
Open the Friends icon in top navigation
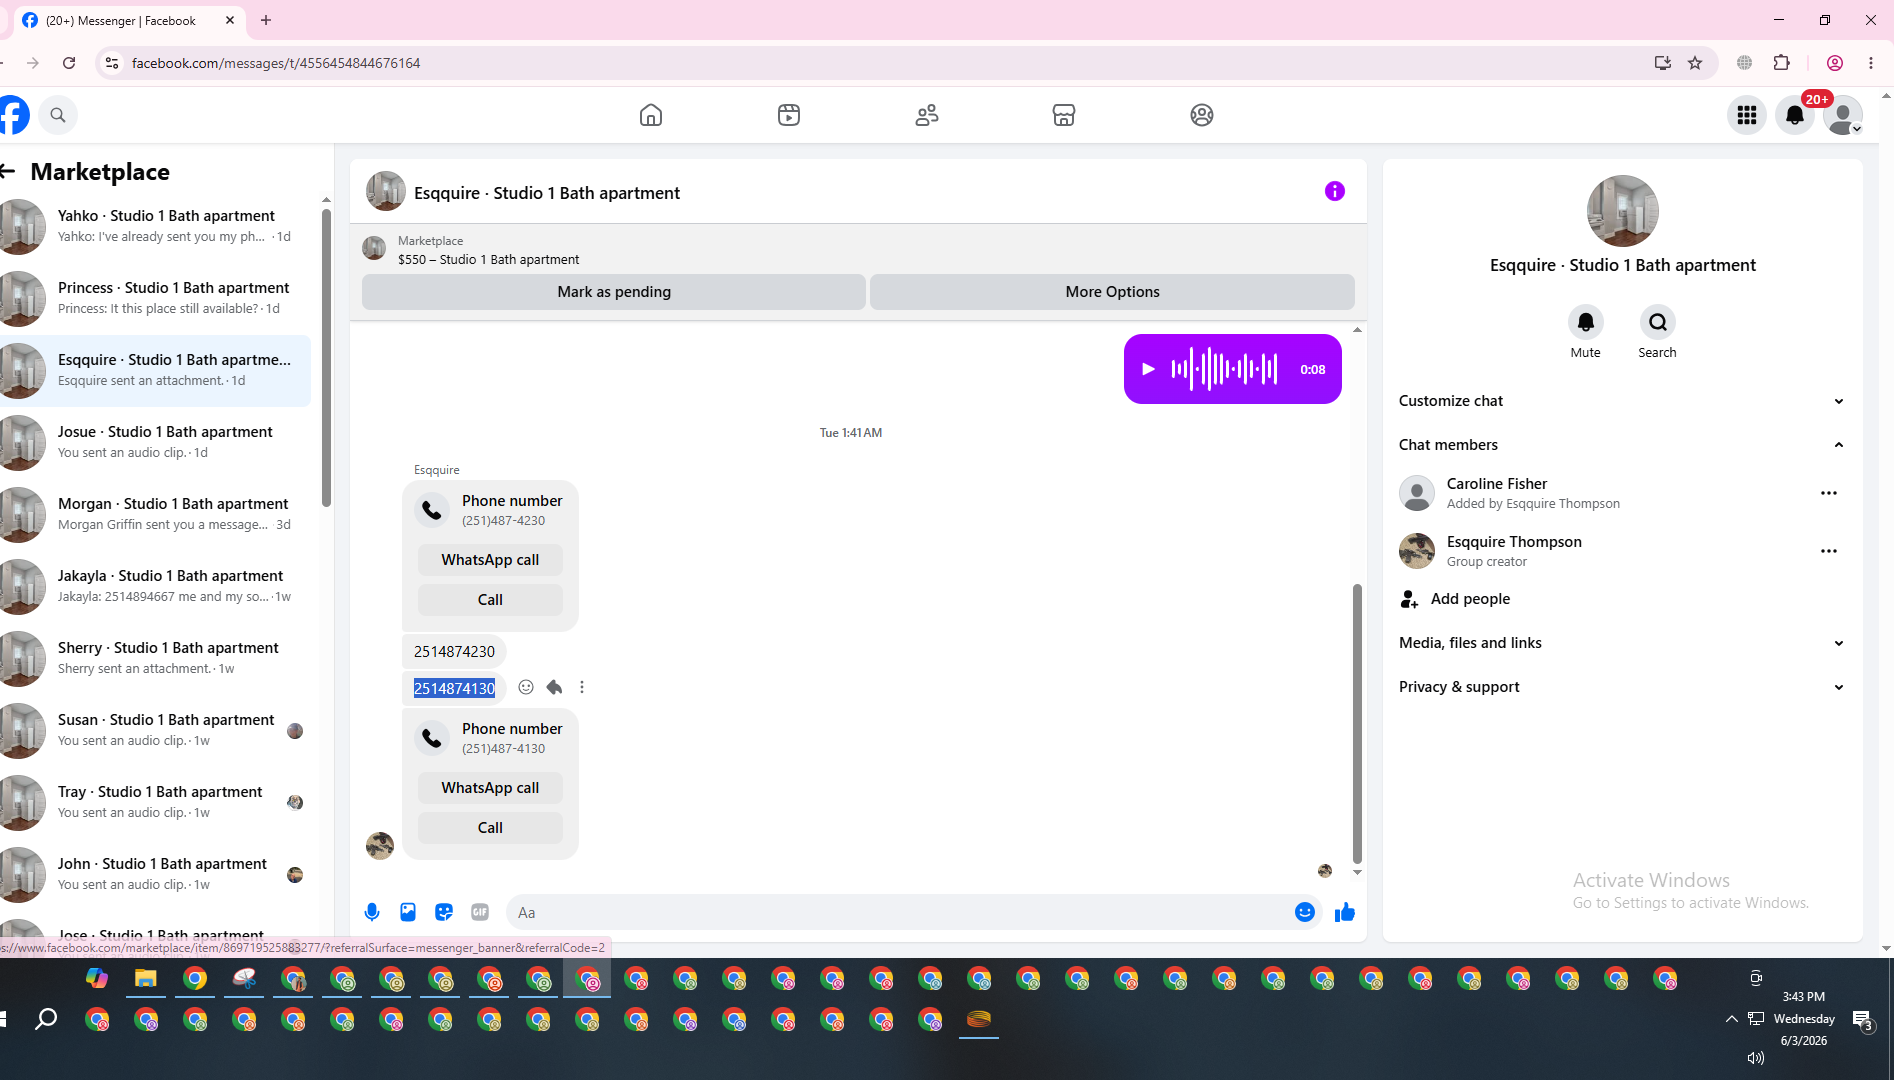(x=927, y=115)
